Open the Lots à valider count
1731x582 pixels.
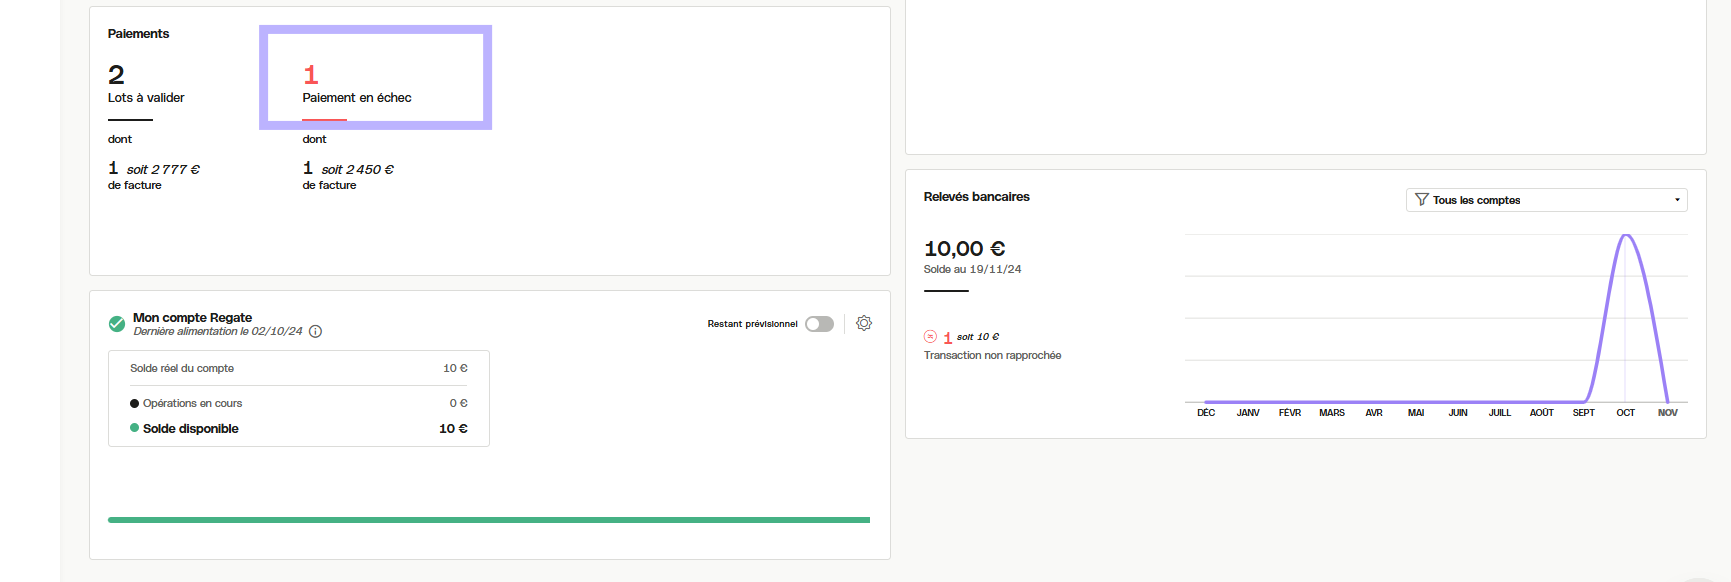coord(117,75)
